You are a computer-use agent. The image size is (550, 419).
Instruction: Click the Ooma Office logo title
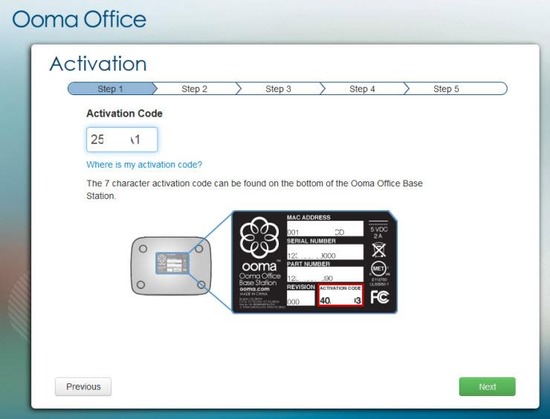pyautogui.click(x=79, y=19)
